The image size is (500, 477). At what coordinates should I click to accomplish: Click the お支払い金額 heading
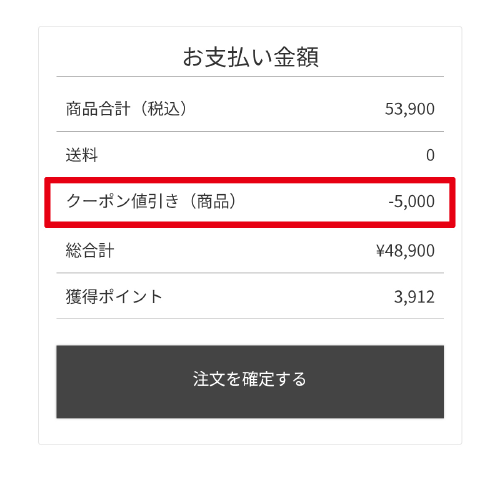pyautogui.click(x=251, y=57)
